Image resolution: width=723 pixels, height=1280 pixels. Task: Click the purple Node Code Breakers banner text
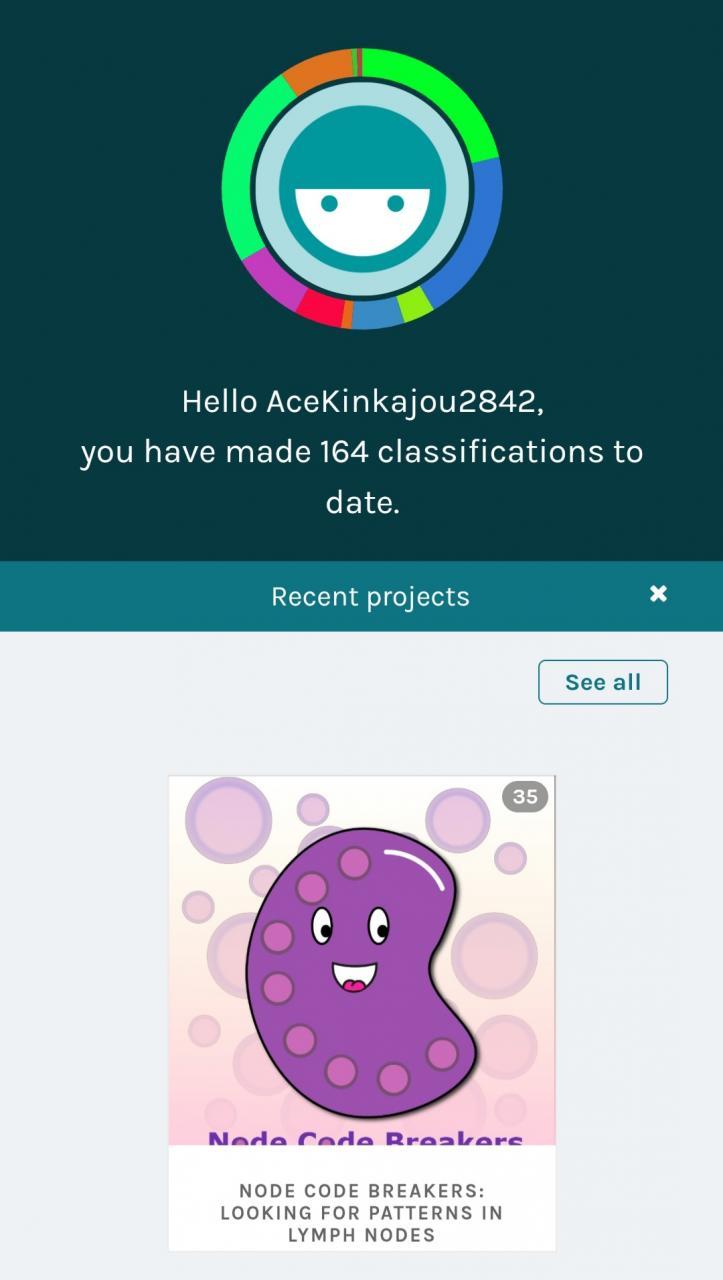(366, 1139)
